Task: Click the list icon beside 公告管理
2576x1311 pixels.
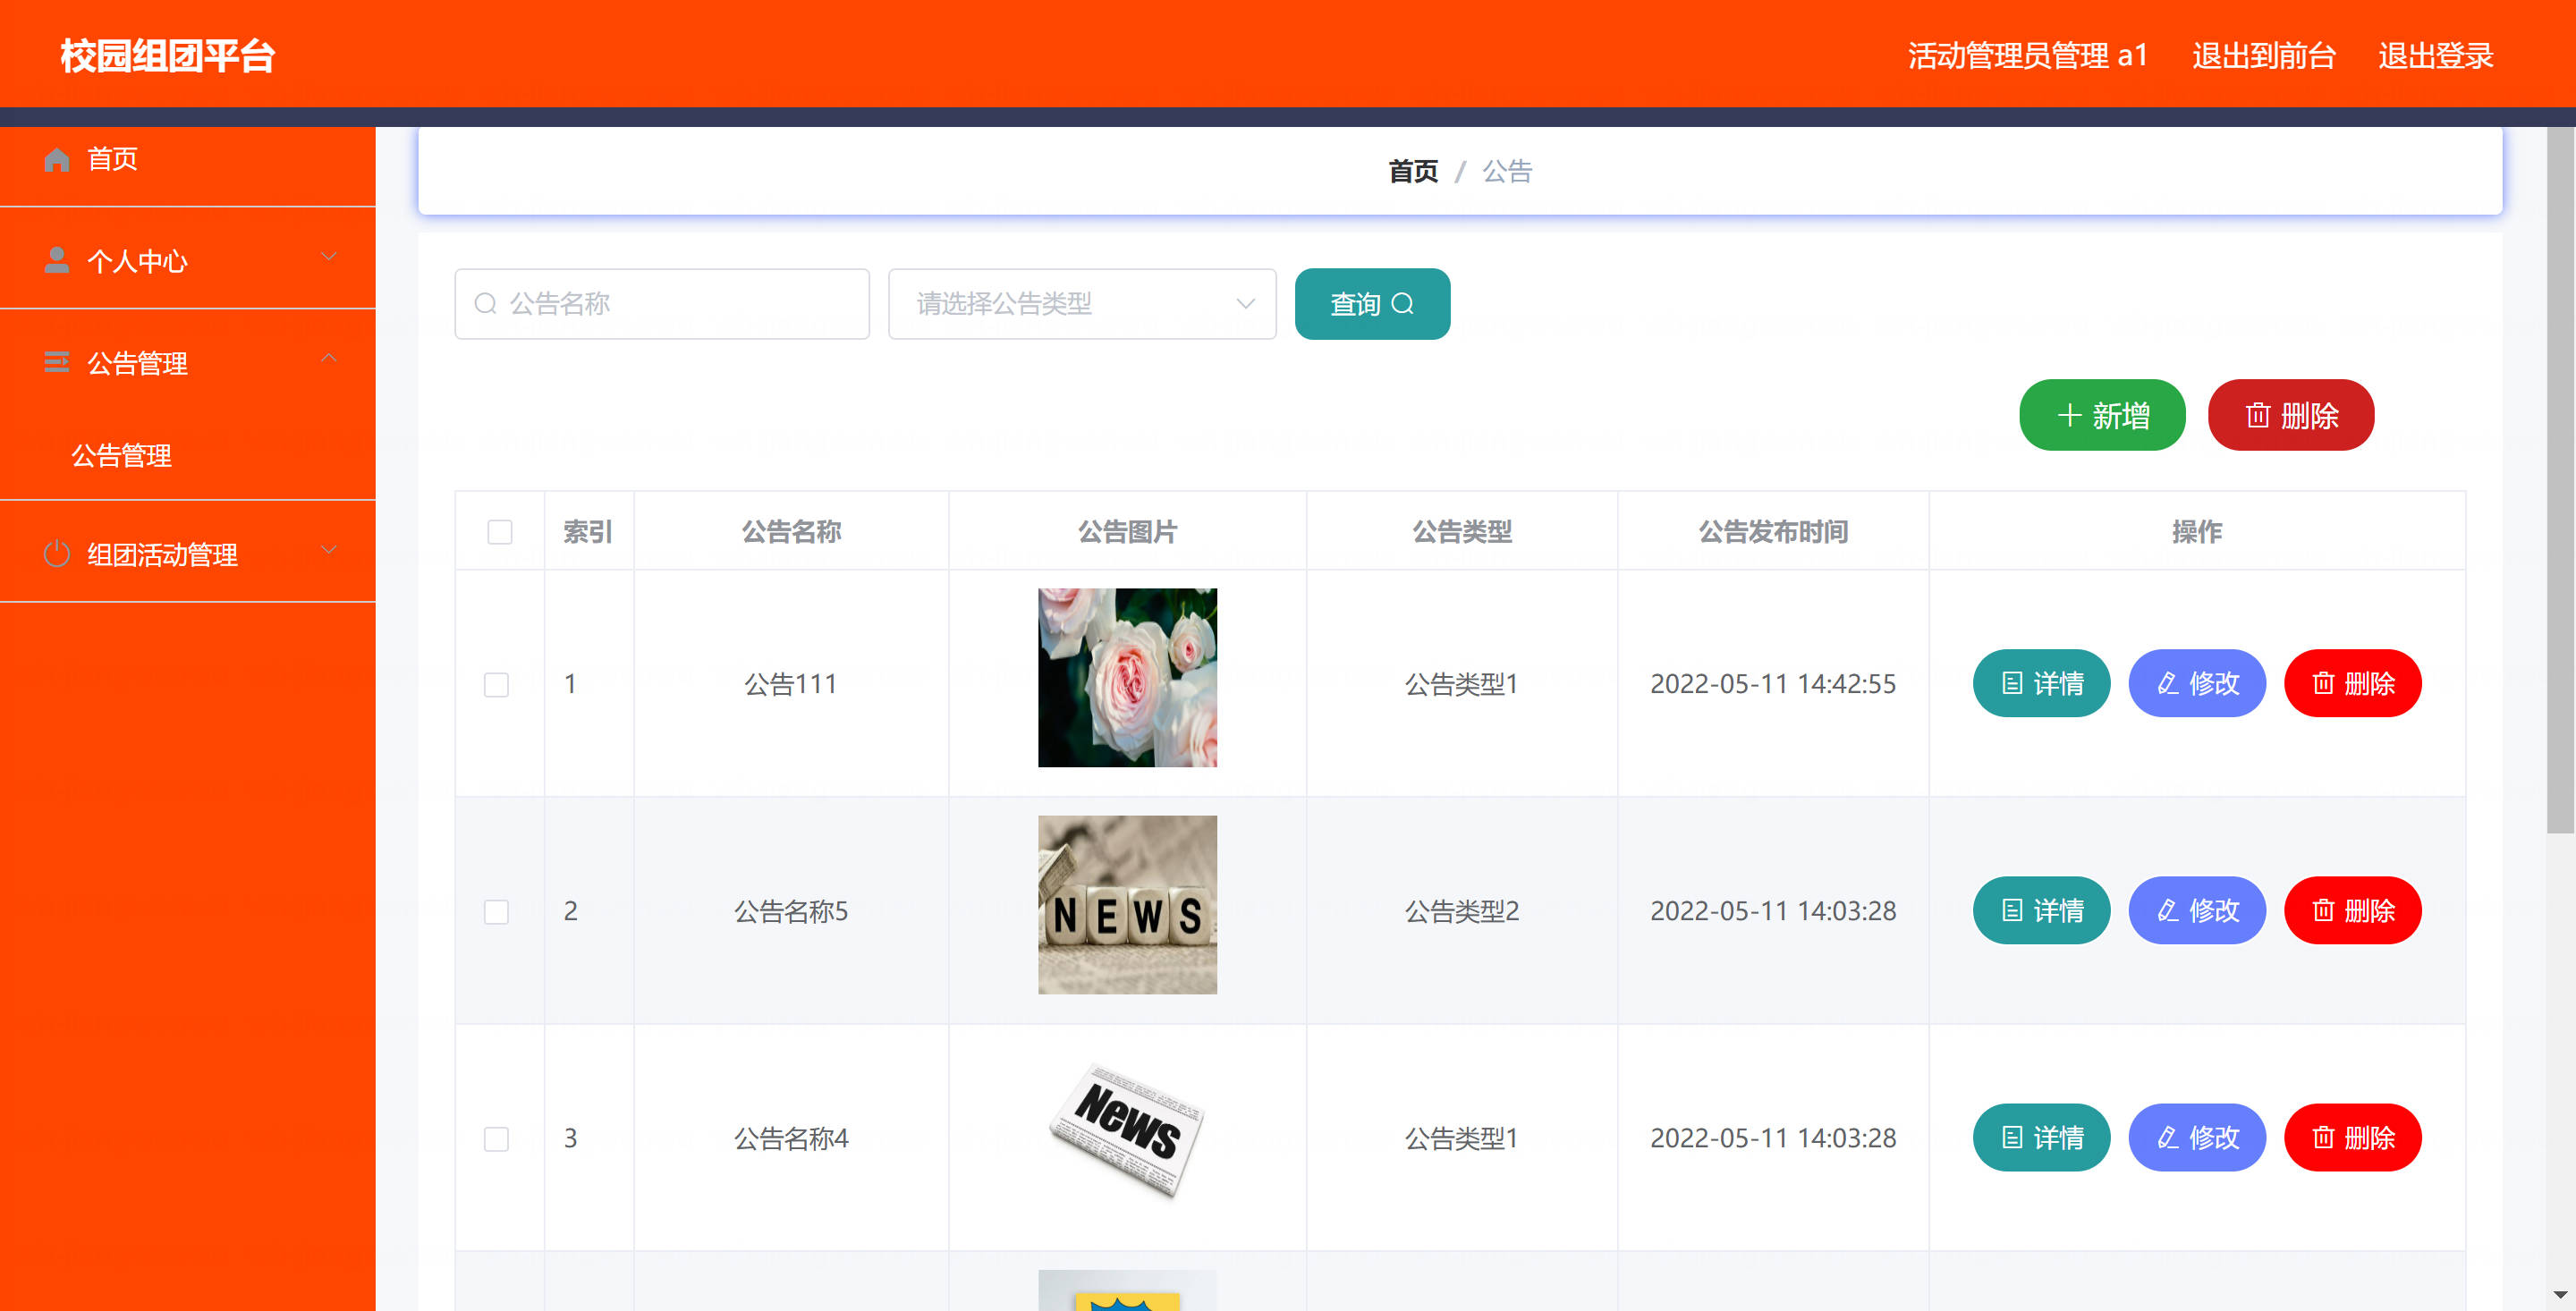Action: pyautogui.click(x=57, y=362)
